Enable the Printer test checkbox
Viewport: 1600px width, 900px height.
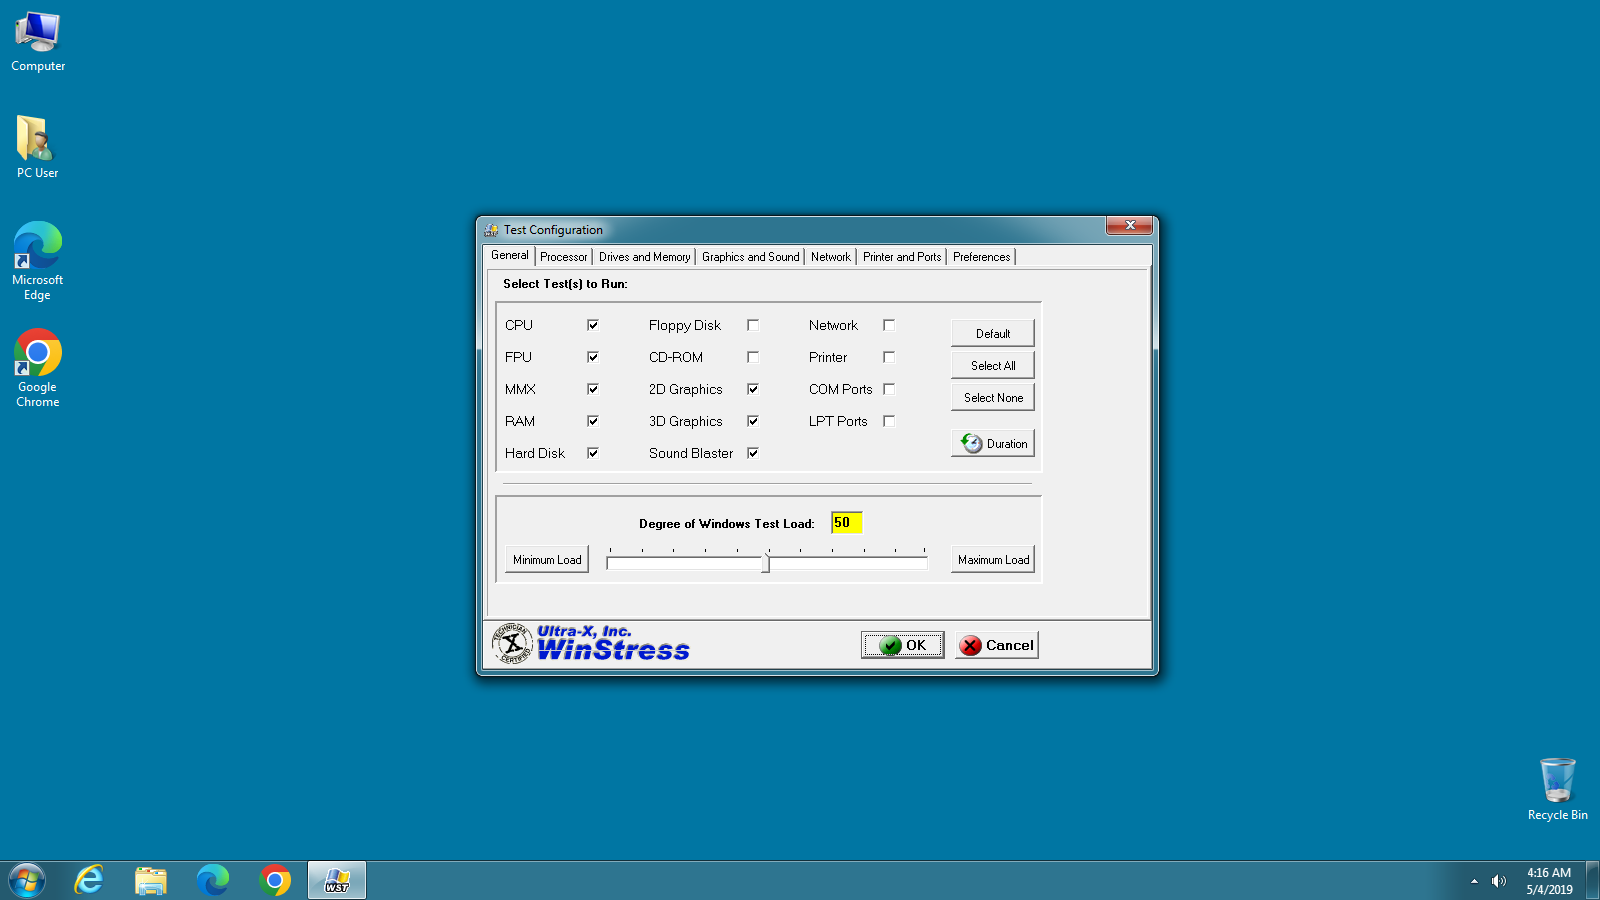(x=889, y=357)
